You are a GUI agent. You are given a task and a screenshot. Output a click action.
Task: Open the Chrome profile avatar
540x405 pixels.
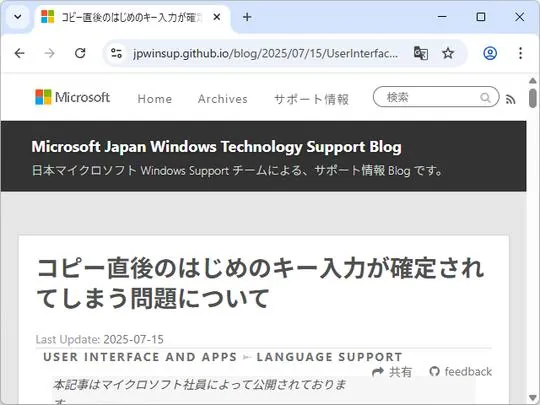490,53
